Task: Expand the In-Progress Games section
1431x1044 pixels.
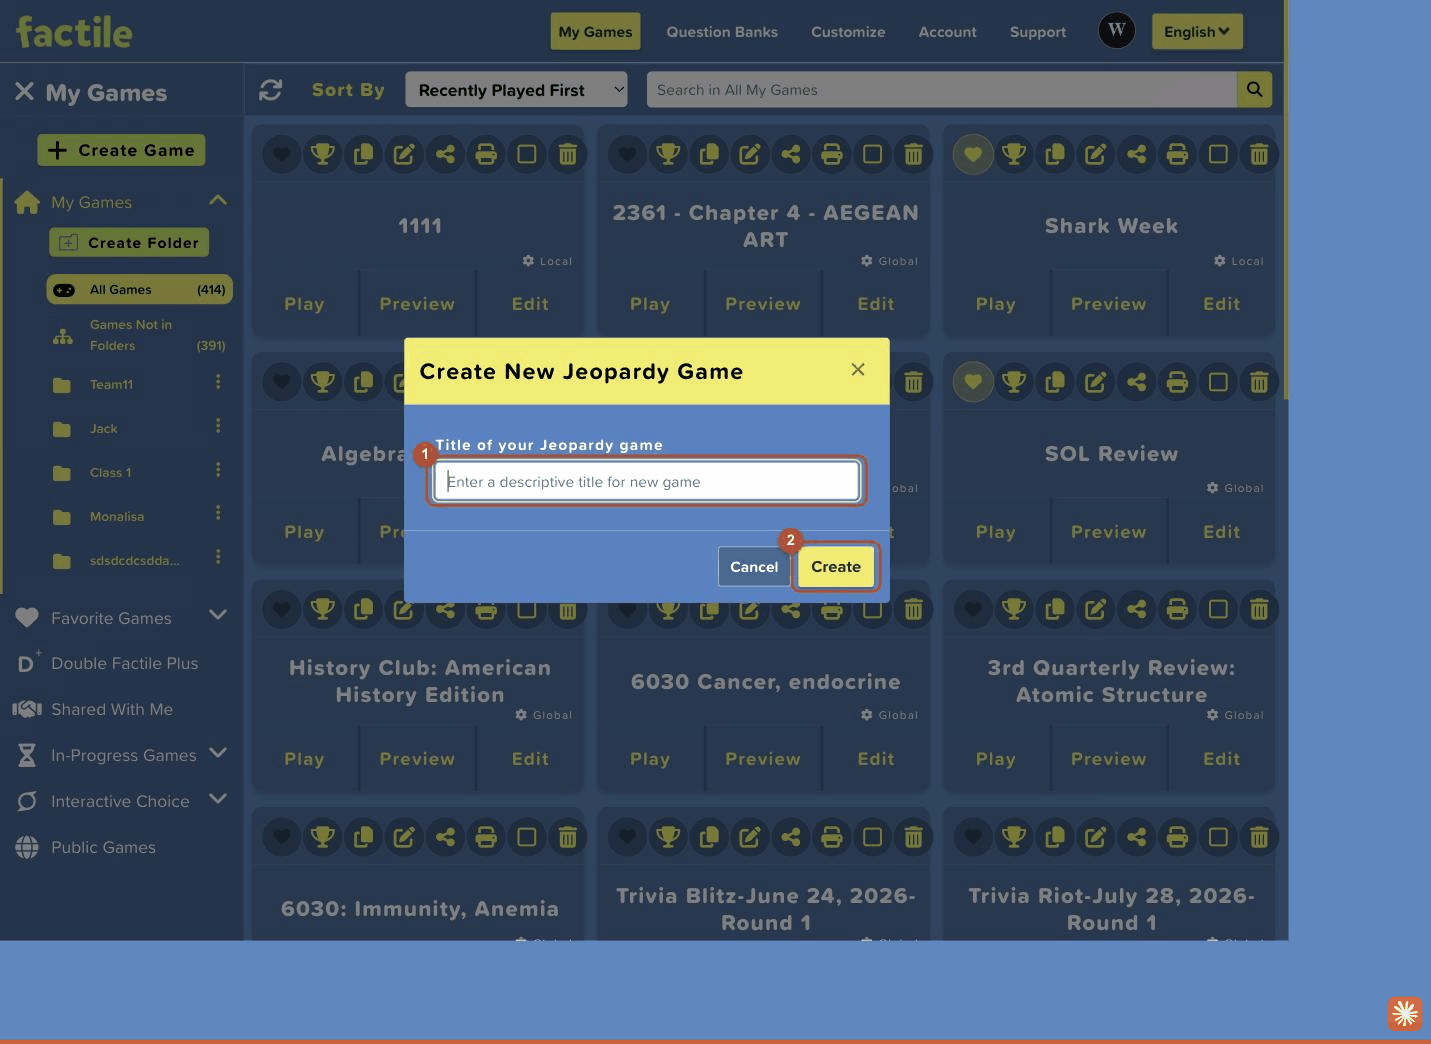Action: pos(218,753)
